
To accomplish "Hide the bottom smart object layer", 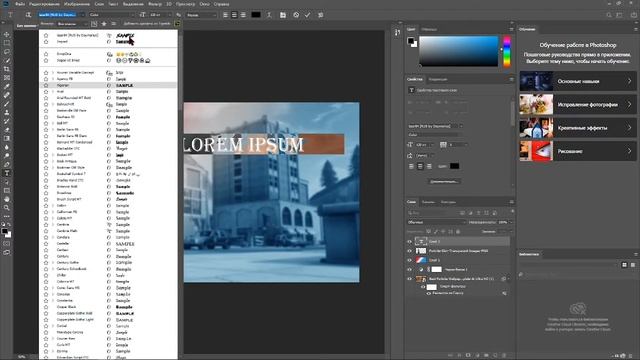I will 409,279.
